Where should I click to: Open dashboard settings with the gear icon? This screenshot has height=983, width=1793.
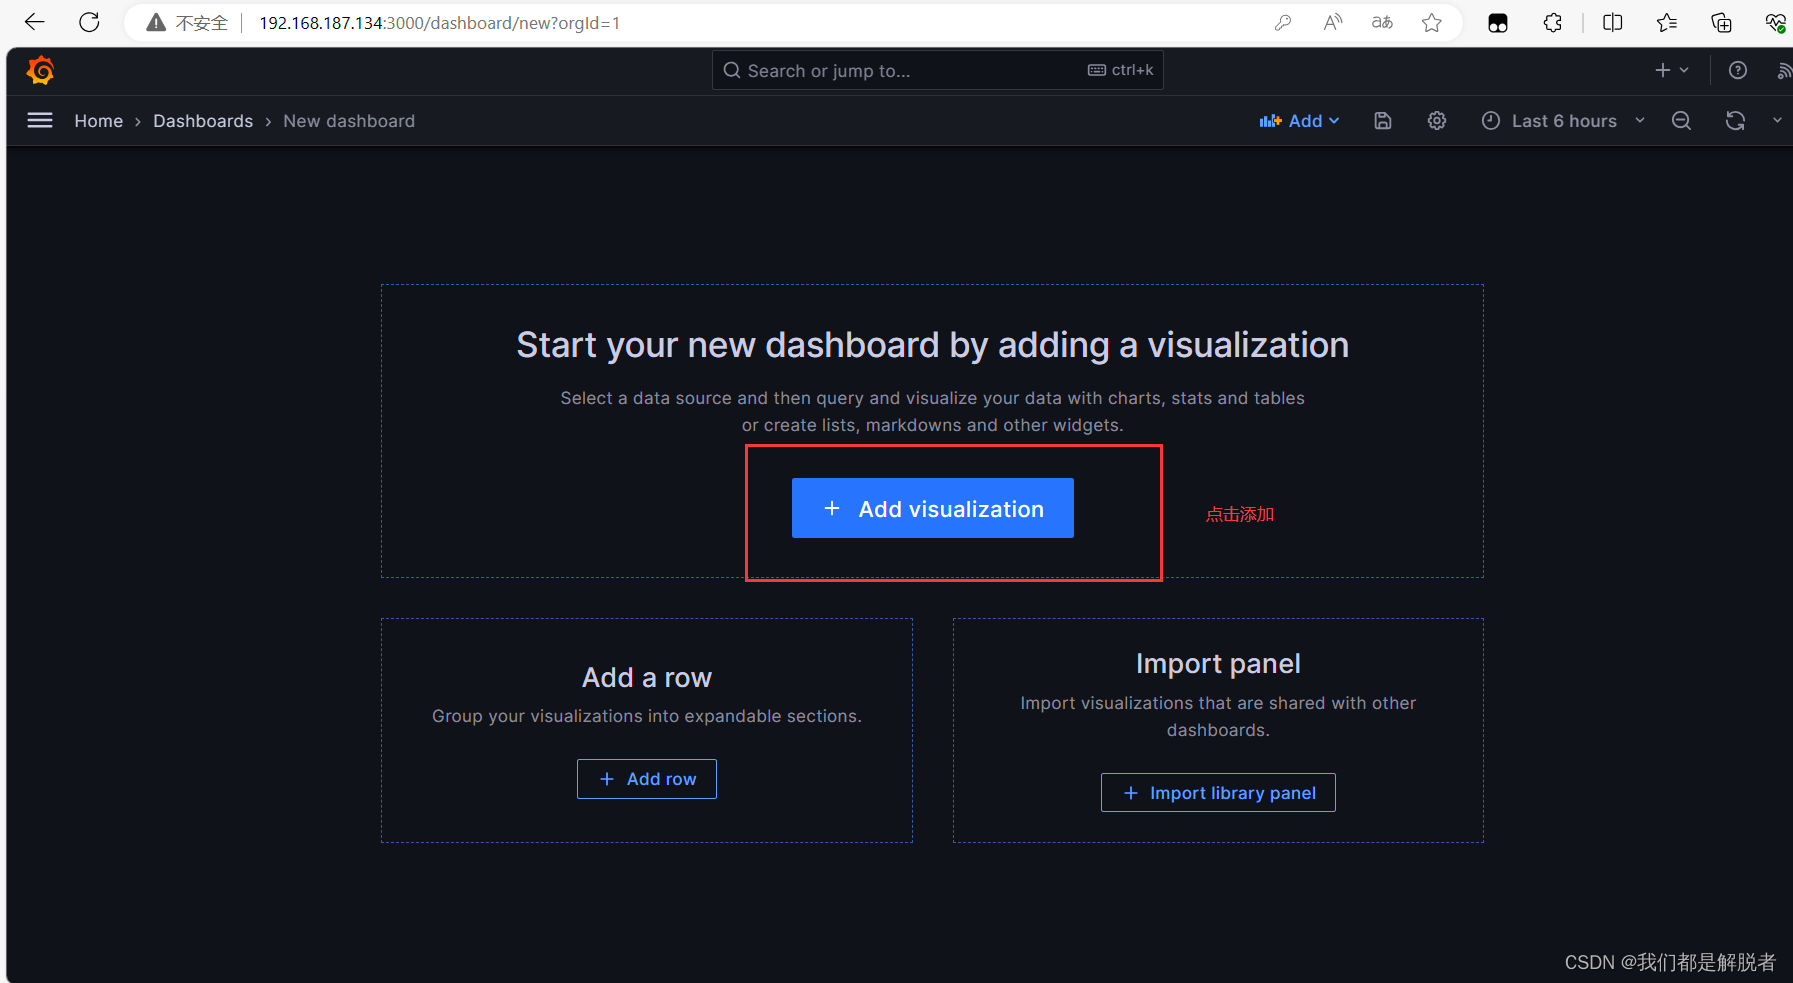(x=1437, y=120)
